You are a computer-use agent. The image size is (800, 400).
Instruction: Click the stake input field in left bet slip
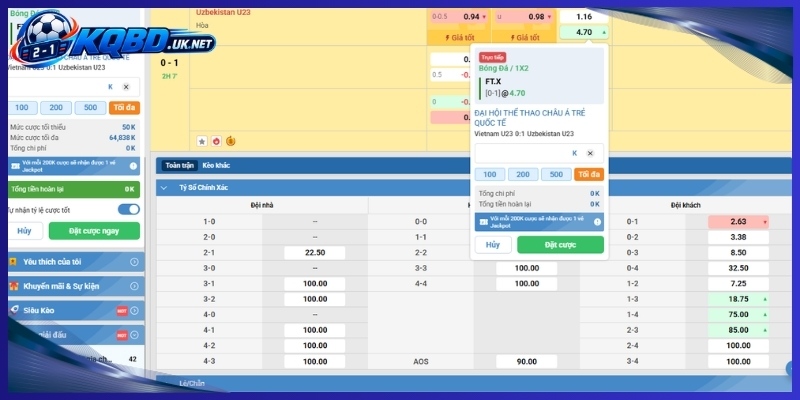point(73,87)
